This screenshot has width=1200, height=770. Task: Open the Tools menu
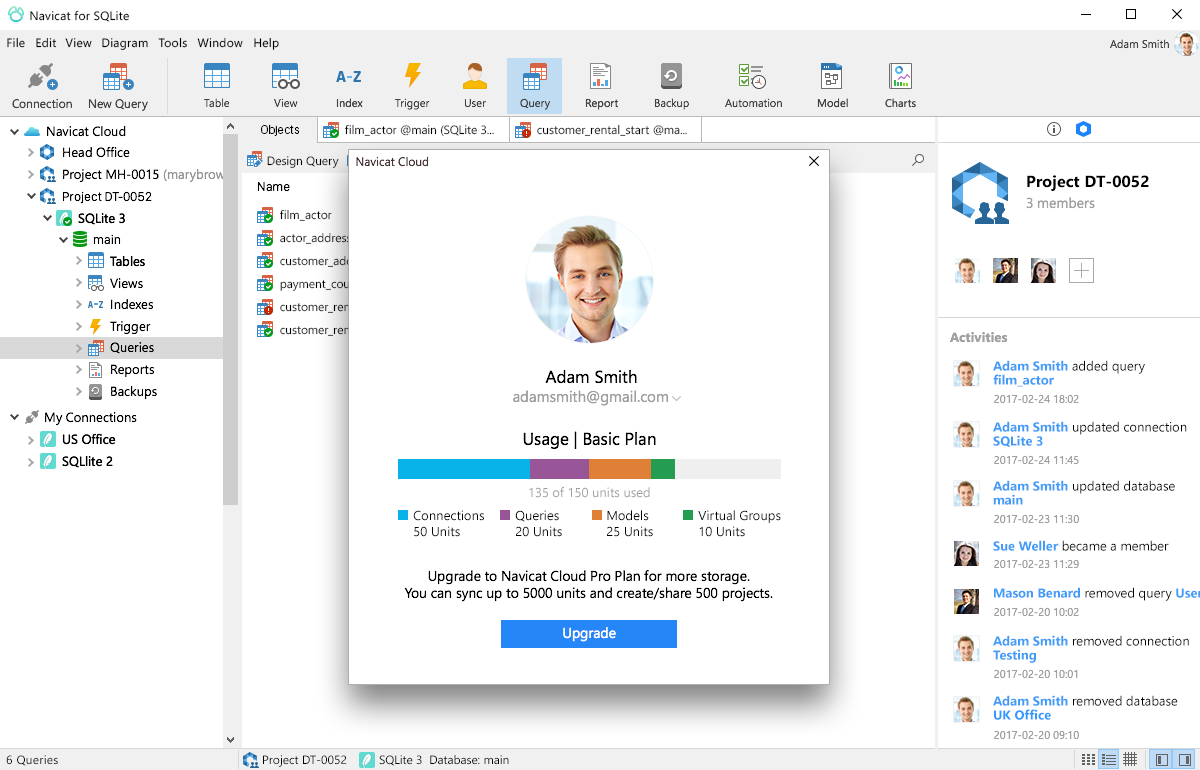click(x=173, y=43)
